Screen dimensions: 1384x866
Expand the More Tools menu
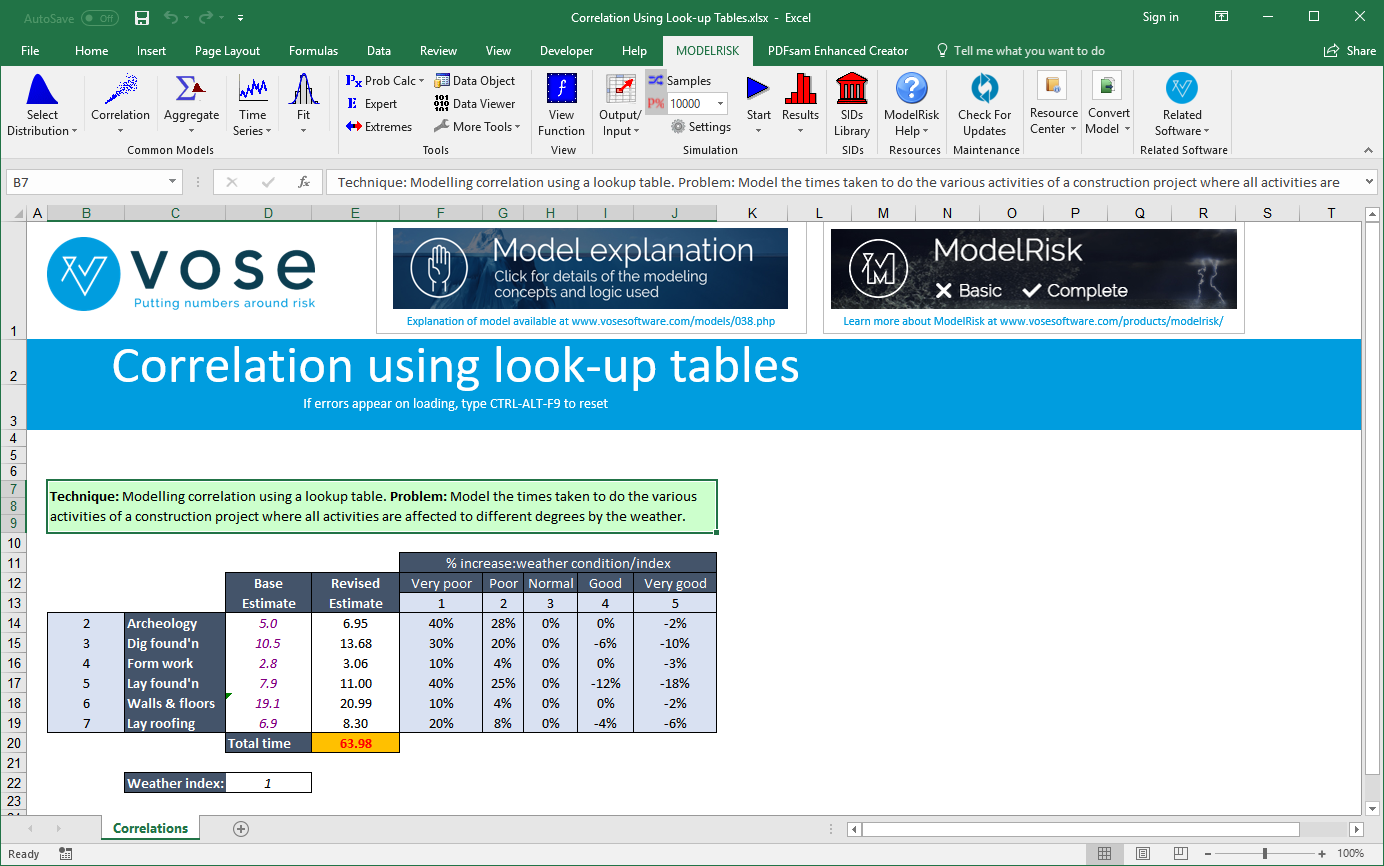(x=478, y=126)
